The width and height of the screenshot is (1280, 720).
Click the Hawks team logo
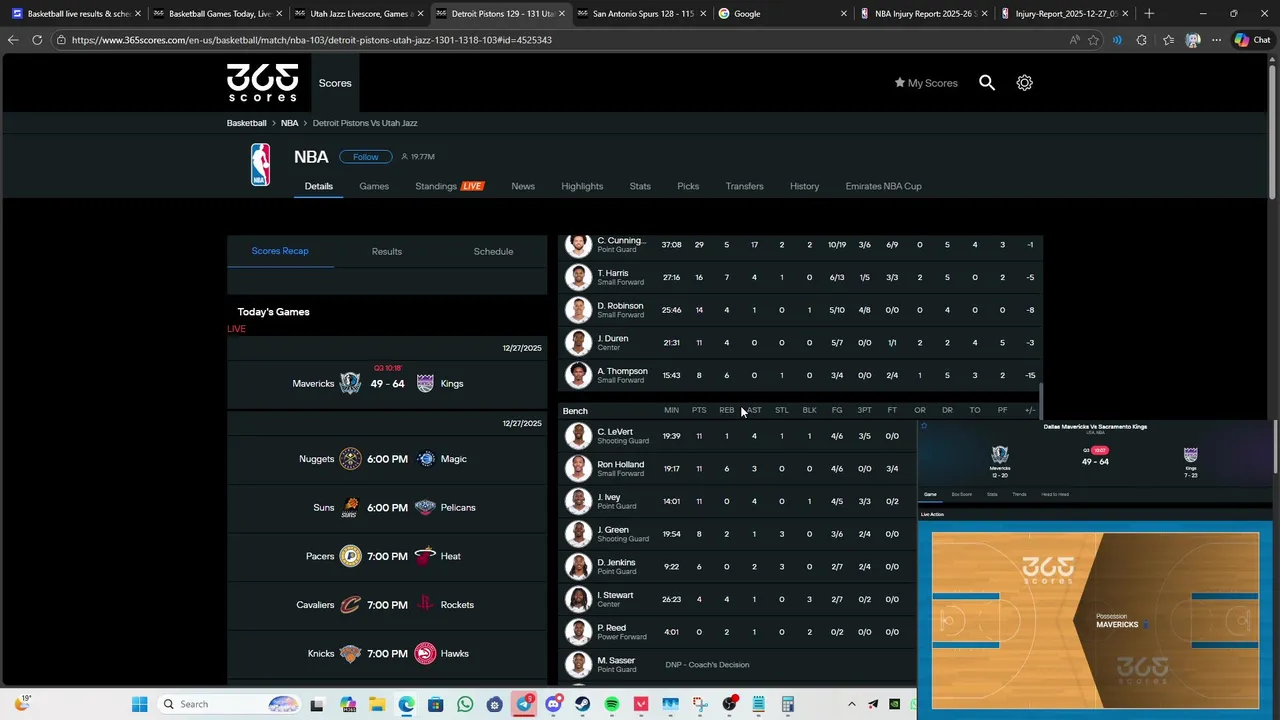425,654
